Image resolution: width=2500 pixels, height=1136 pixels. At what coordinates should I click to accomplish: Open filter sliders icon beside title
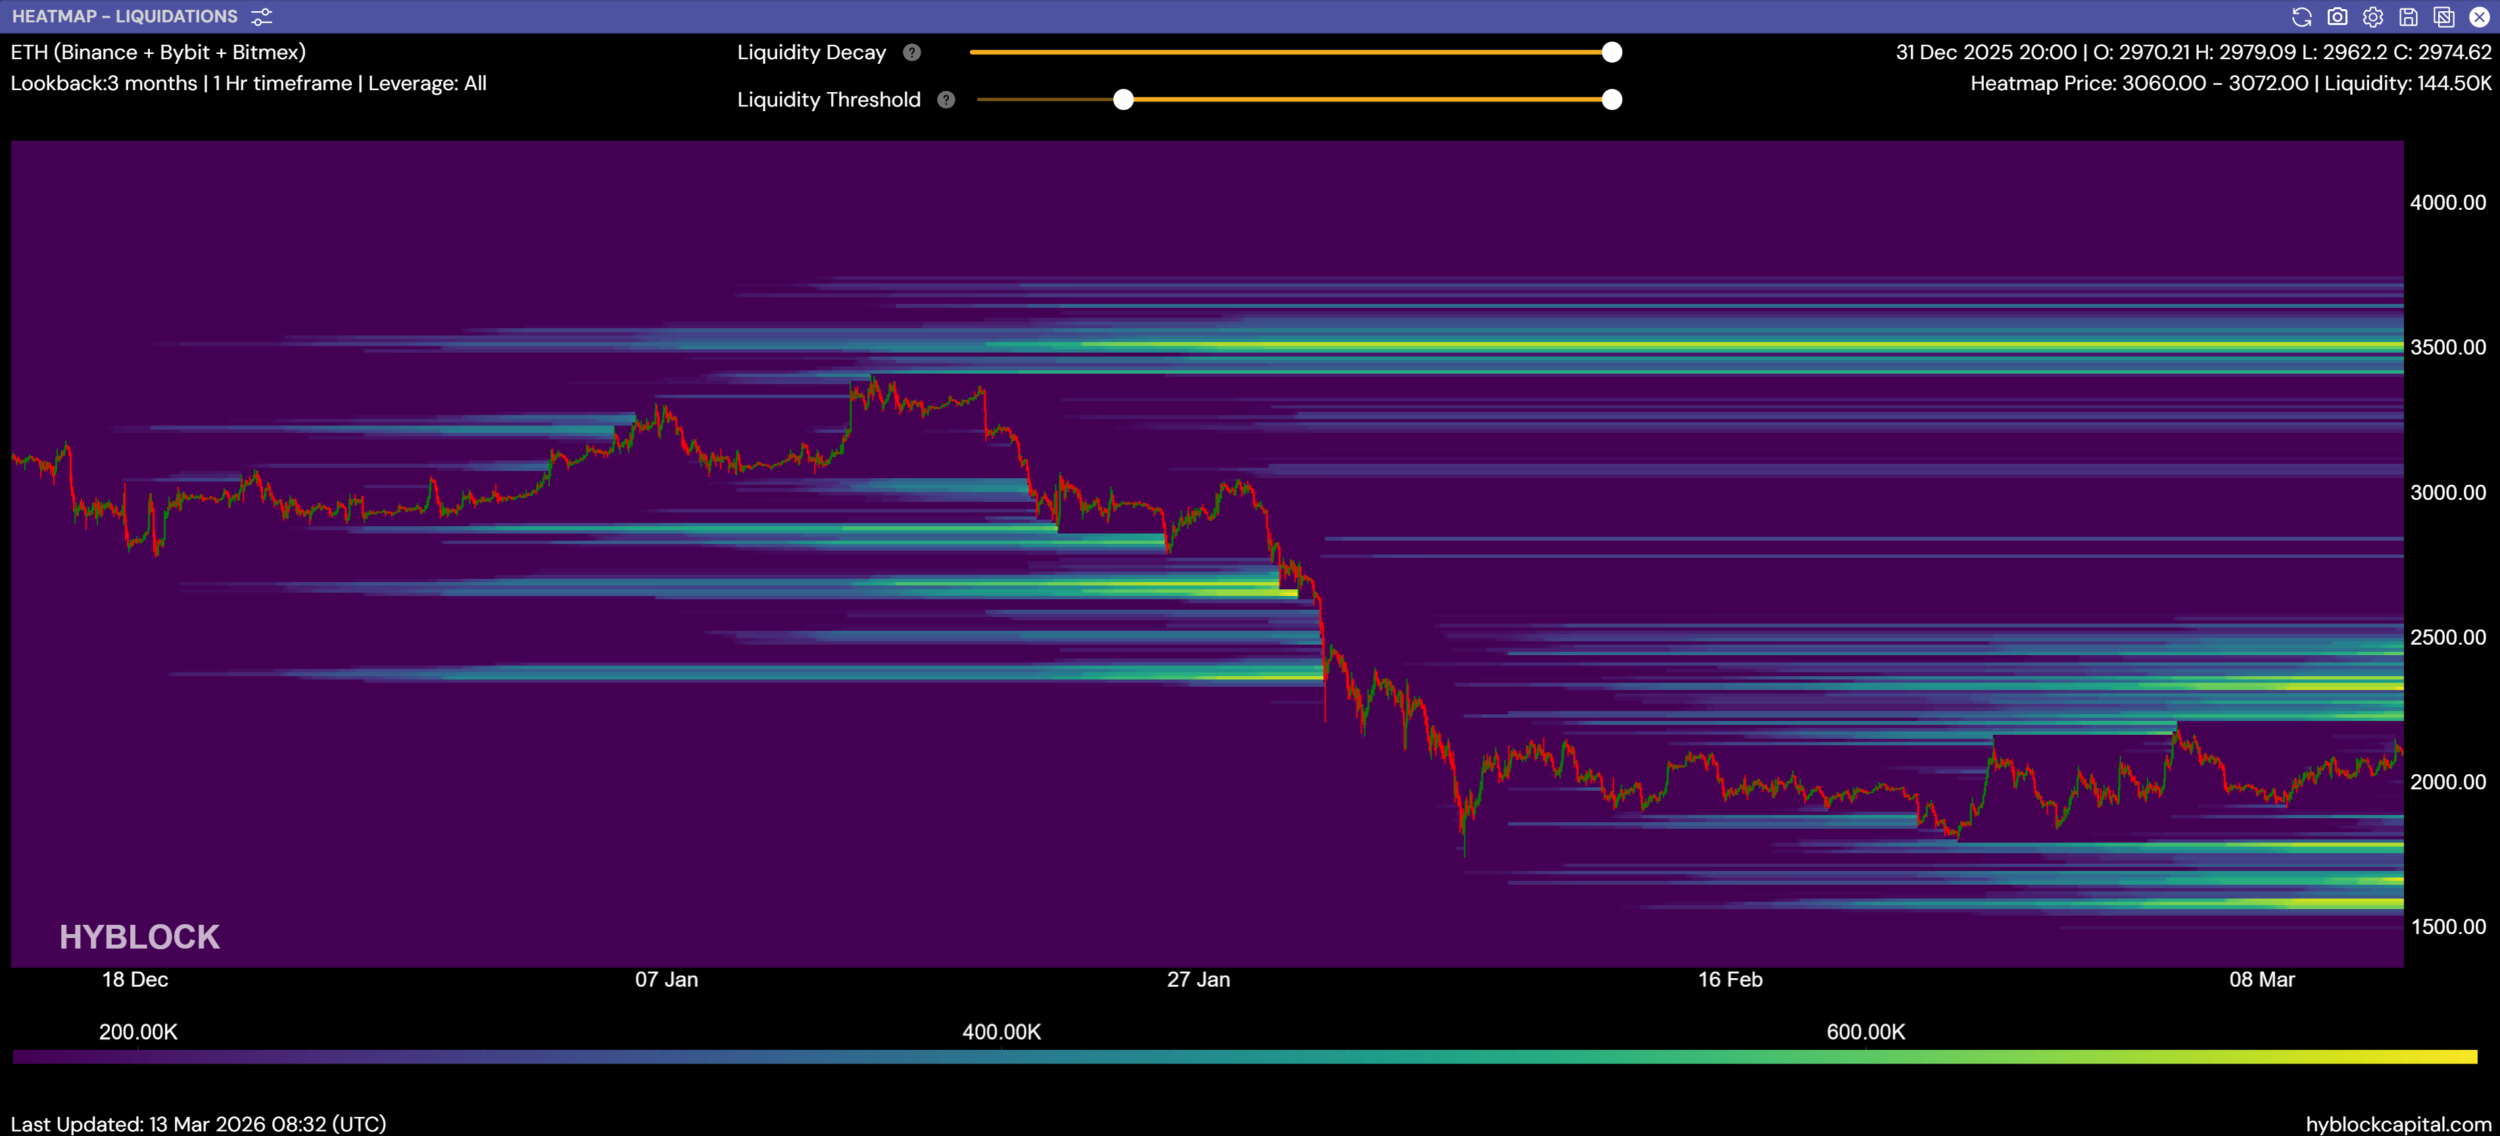click(262, 17)
